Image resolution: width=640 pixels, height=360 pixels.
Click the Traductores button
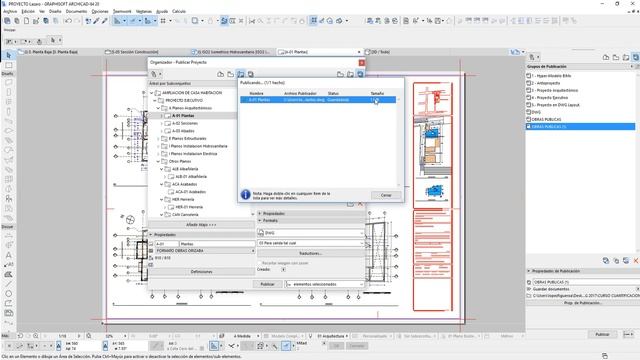pos(311,253)
